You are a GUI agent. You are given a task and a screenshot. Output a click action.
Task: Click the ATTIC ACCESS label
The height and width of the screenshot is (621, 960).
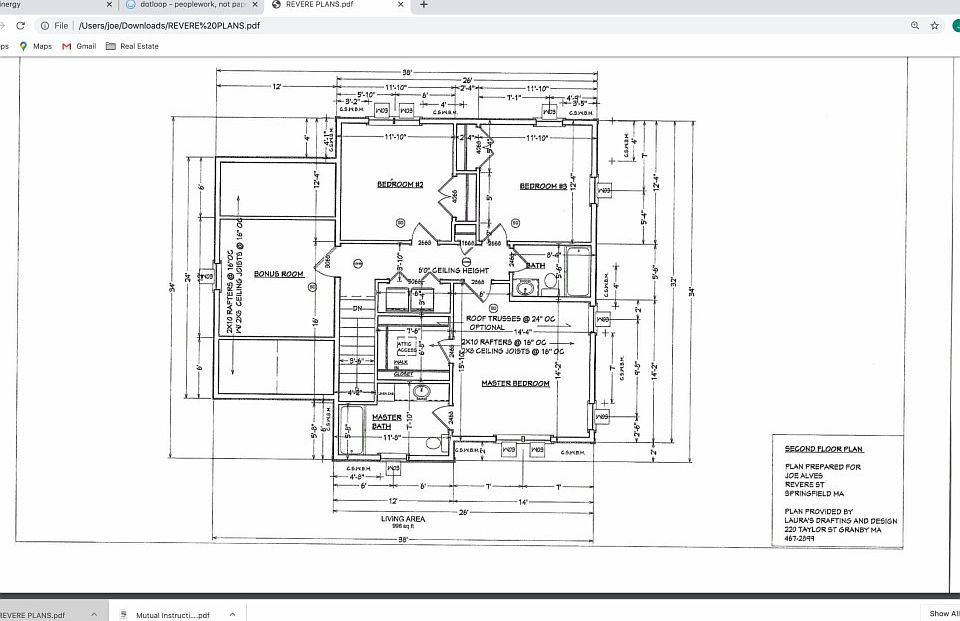[x=407, y=347]
